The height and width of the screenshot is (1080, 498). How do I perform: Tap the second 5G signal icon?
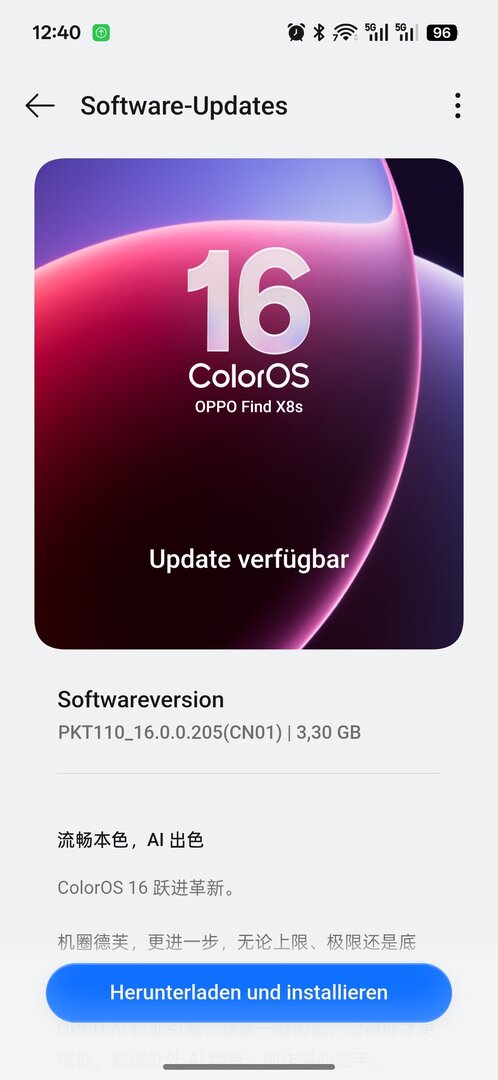tap(407, 32)
